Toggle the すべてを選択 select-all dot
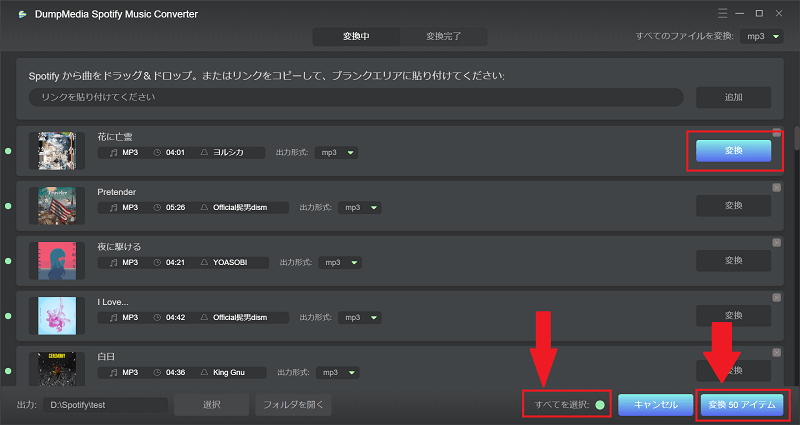This screenshot has width=800, height=425. 600,405
